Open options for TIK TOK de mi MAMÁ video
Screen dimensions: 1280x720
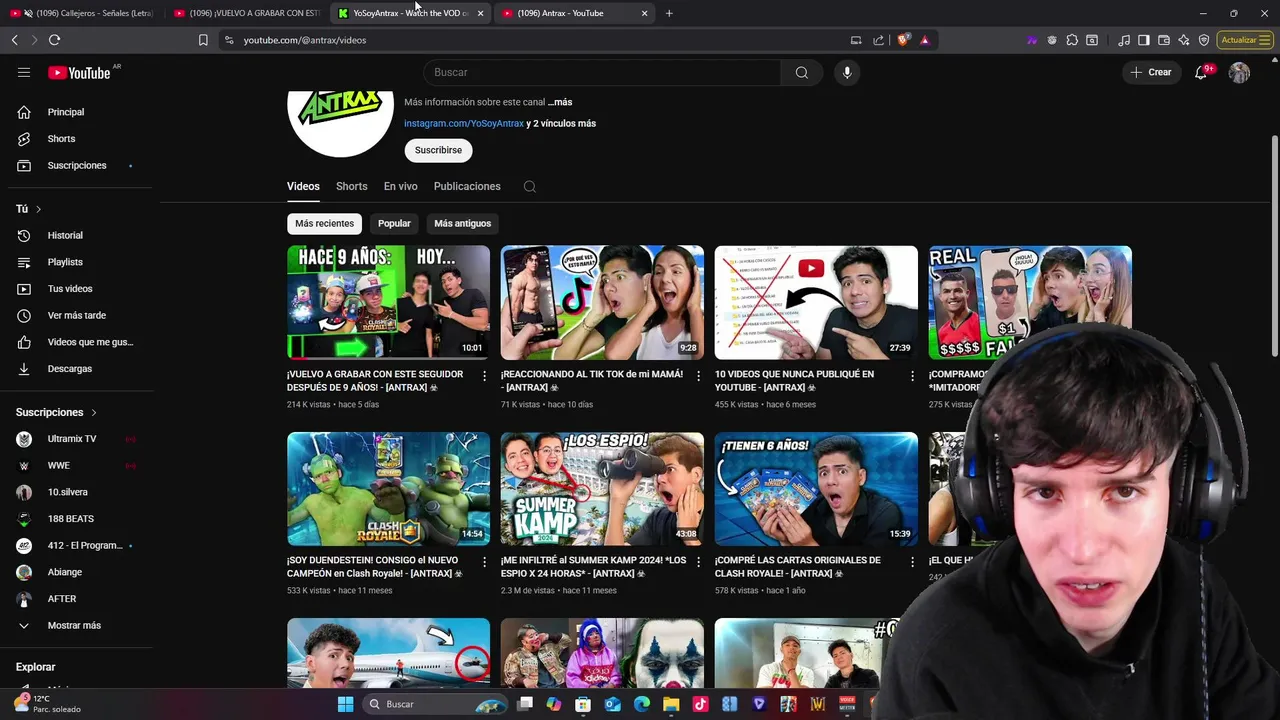click(699, 376)
